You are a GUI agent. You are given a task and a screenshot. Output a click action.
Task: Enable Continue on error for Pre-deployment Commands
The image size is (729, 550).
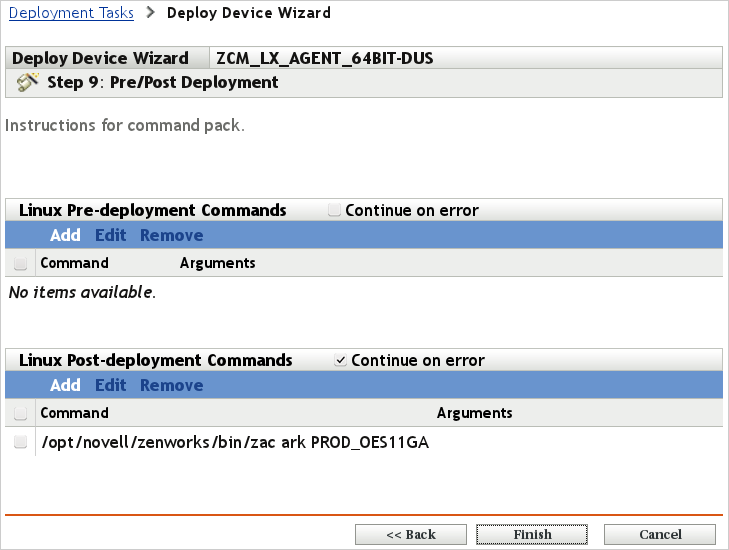click(337, 211)
